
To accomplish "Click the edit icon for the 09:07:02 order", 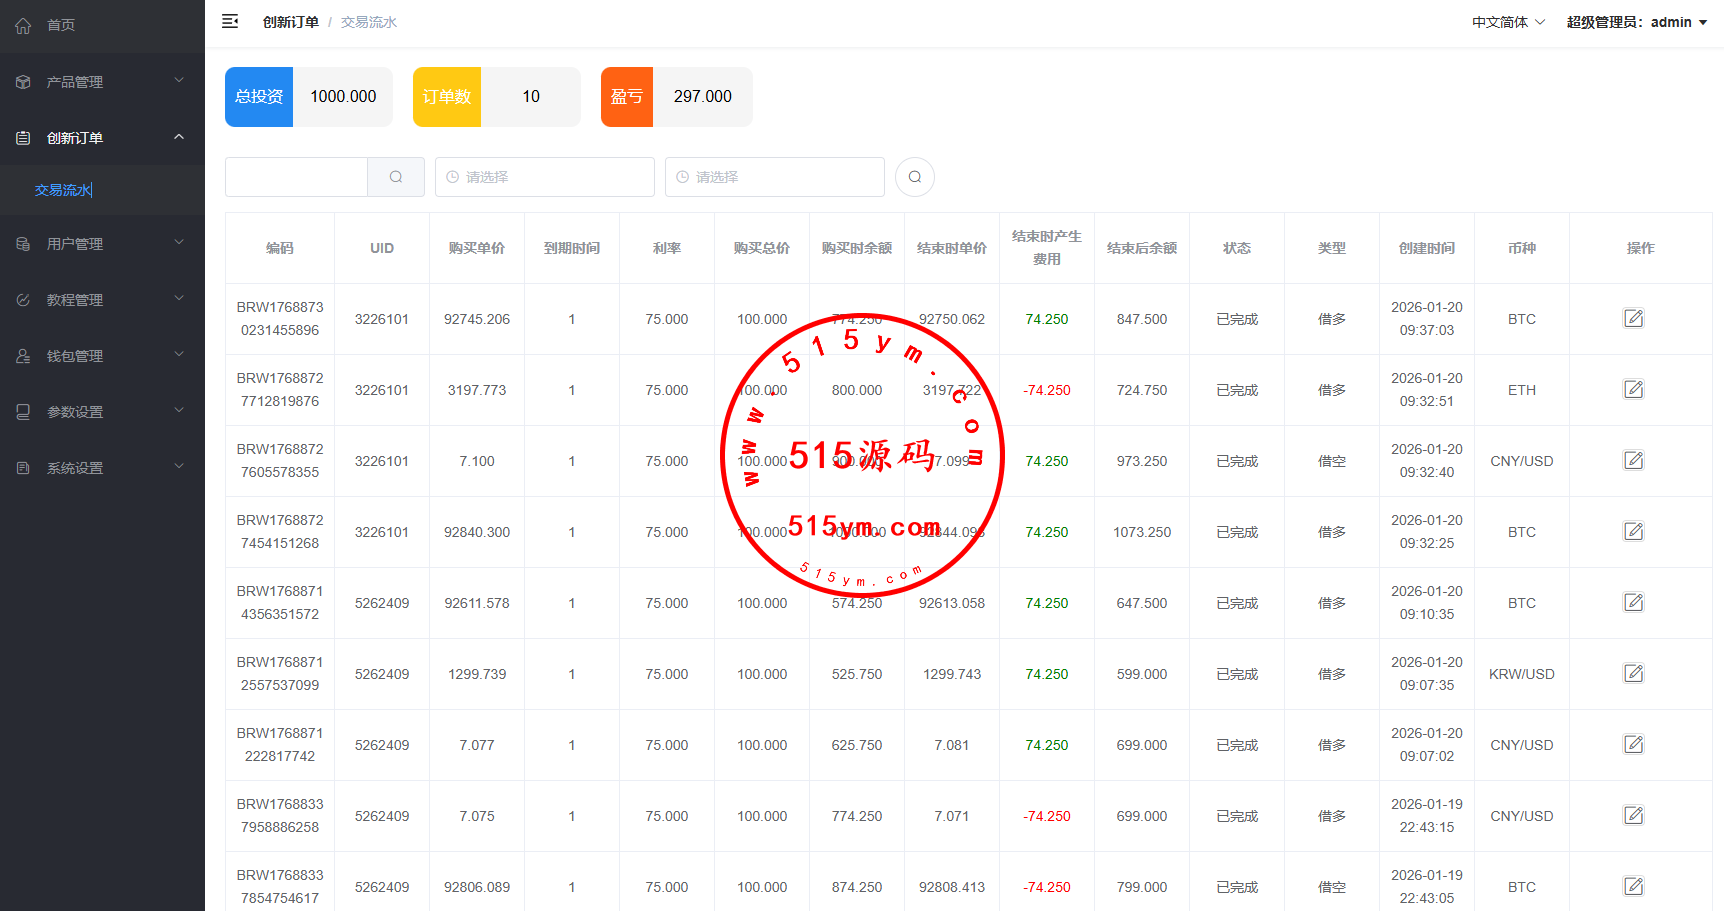I will [1633, 745].
